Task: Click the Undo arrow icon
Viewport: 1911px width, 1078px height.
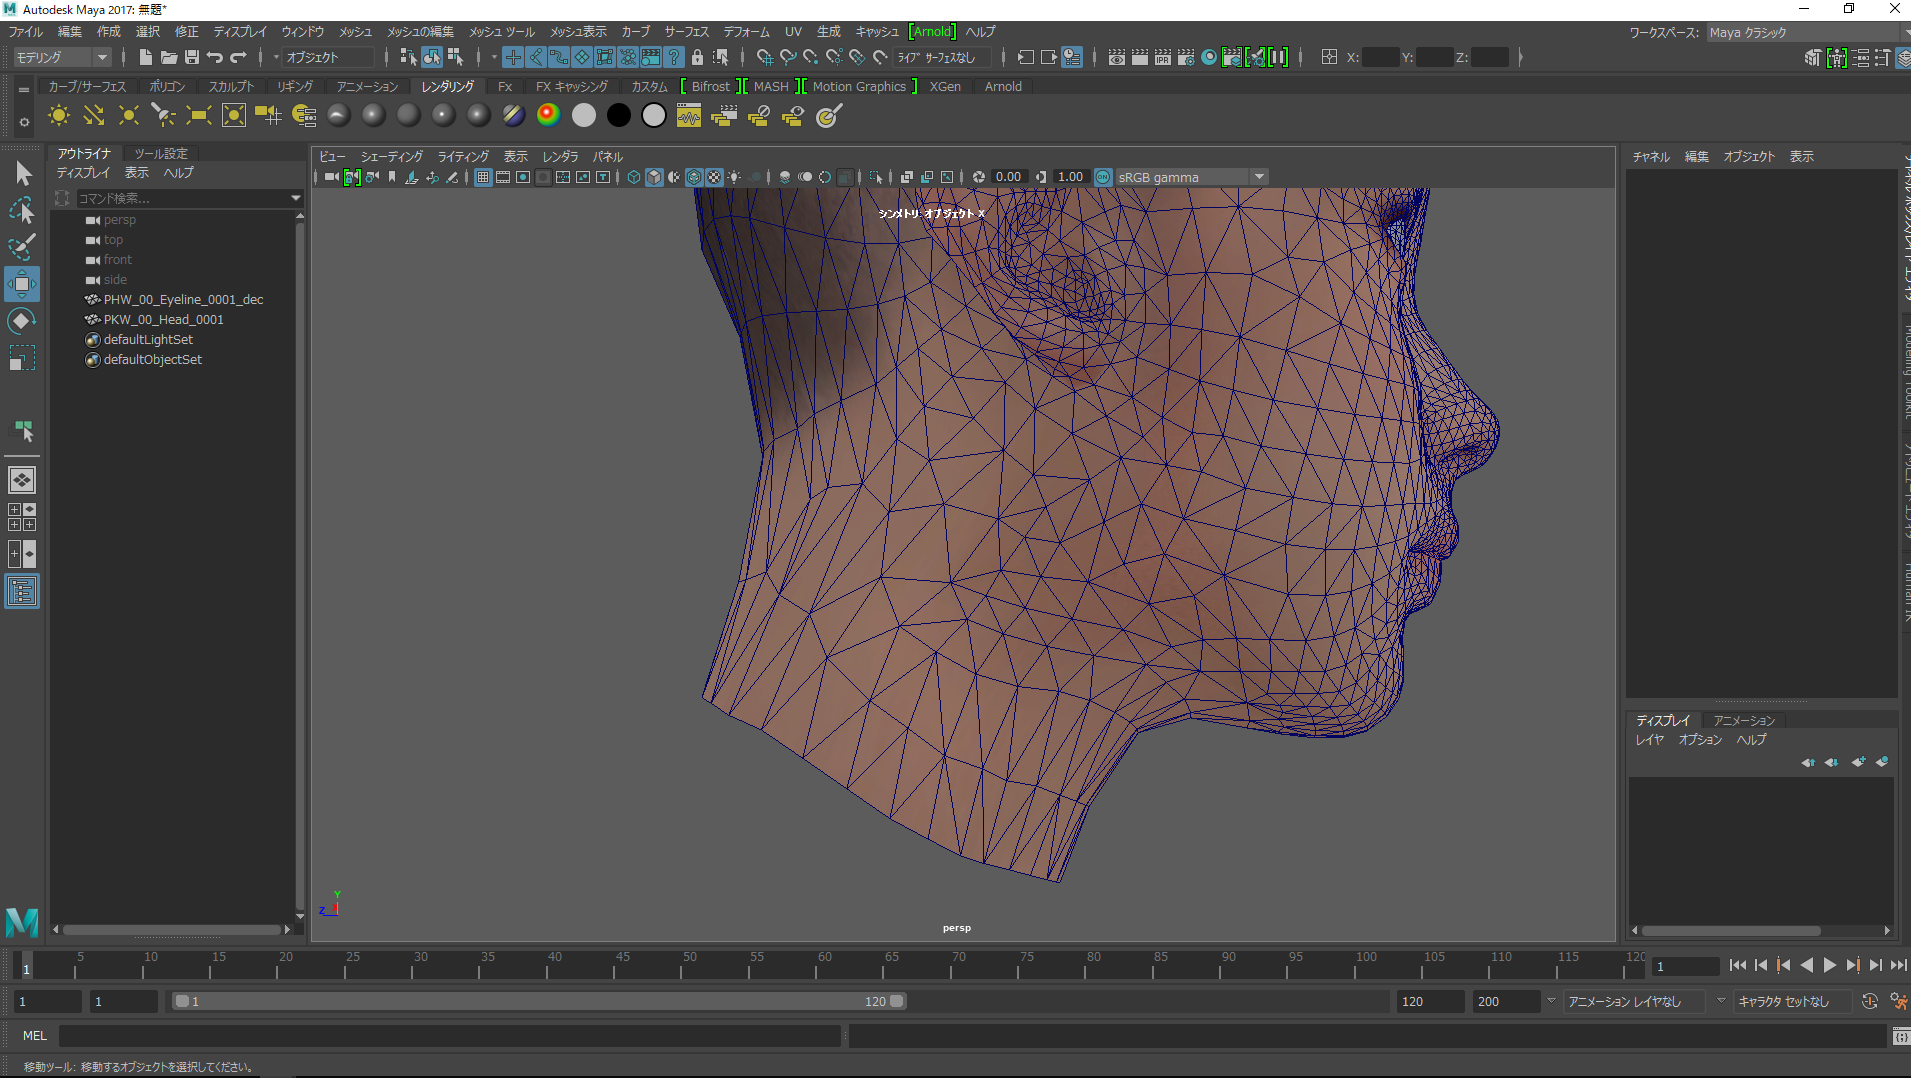Action: pyautogui.click(x=214, y=57)
